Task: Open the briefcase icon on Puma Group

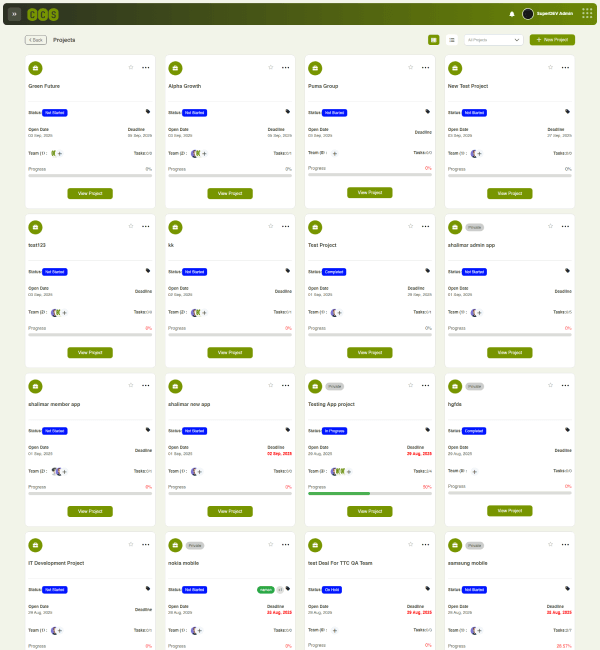Action: click(316, 68)
